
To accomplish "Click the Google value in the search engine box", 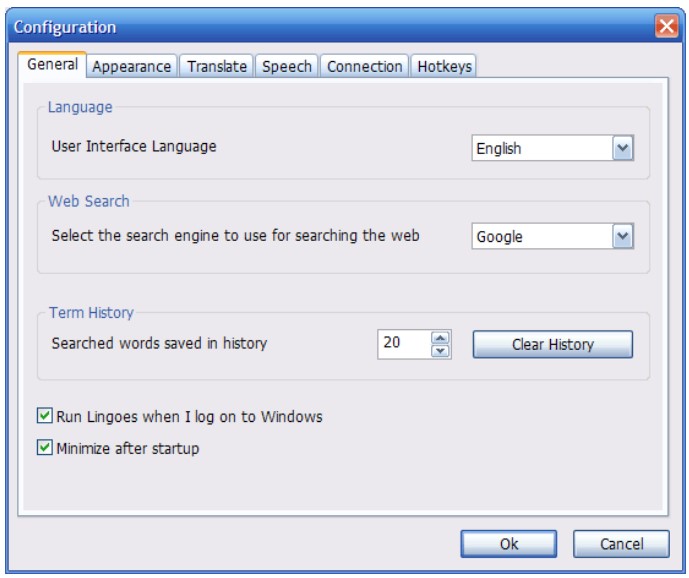I will (x=540, y=238).
